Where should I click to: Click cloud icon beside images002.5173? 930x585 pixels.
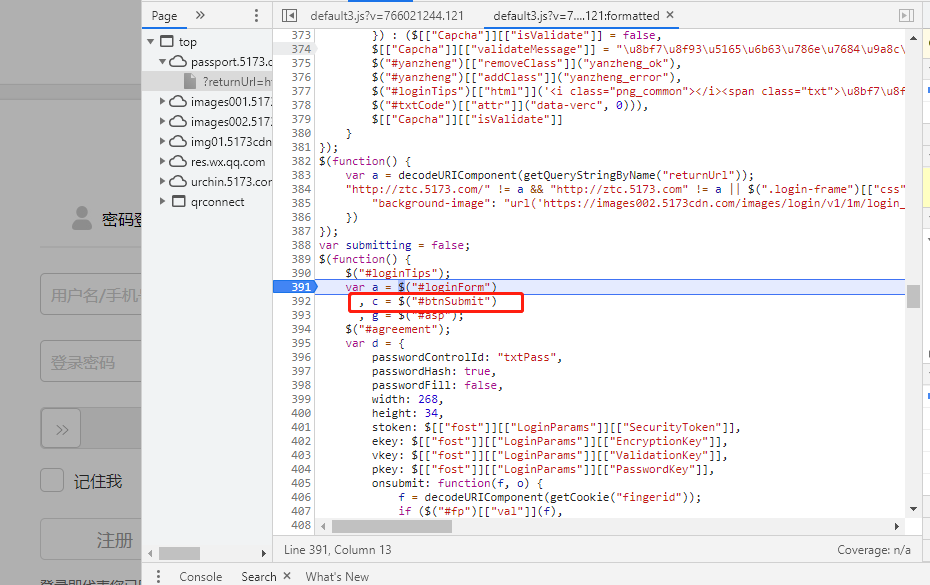[178, 122]
